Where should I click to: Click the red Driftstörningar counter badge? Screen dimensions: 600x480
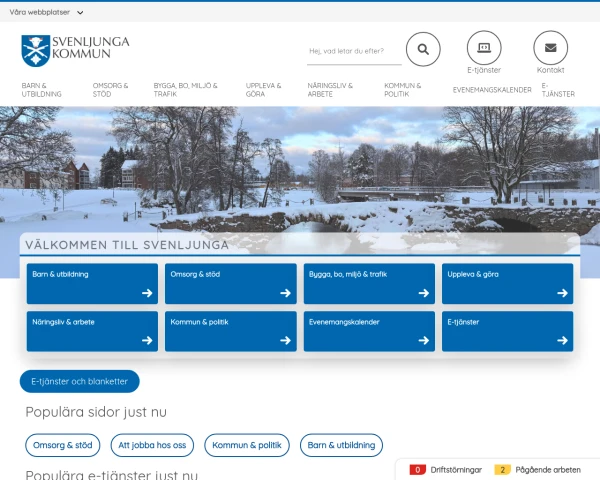coord(418,469)
